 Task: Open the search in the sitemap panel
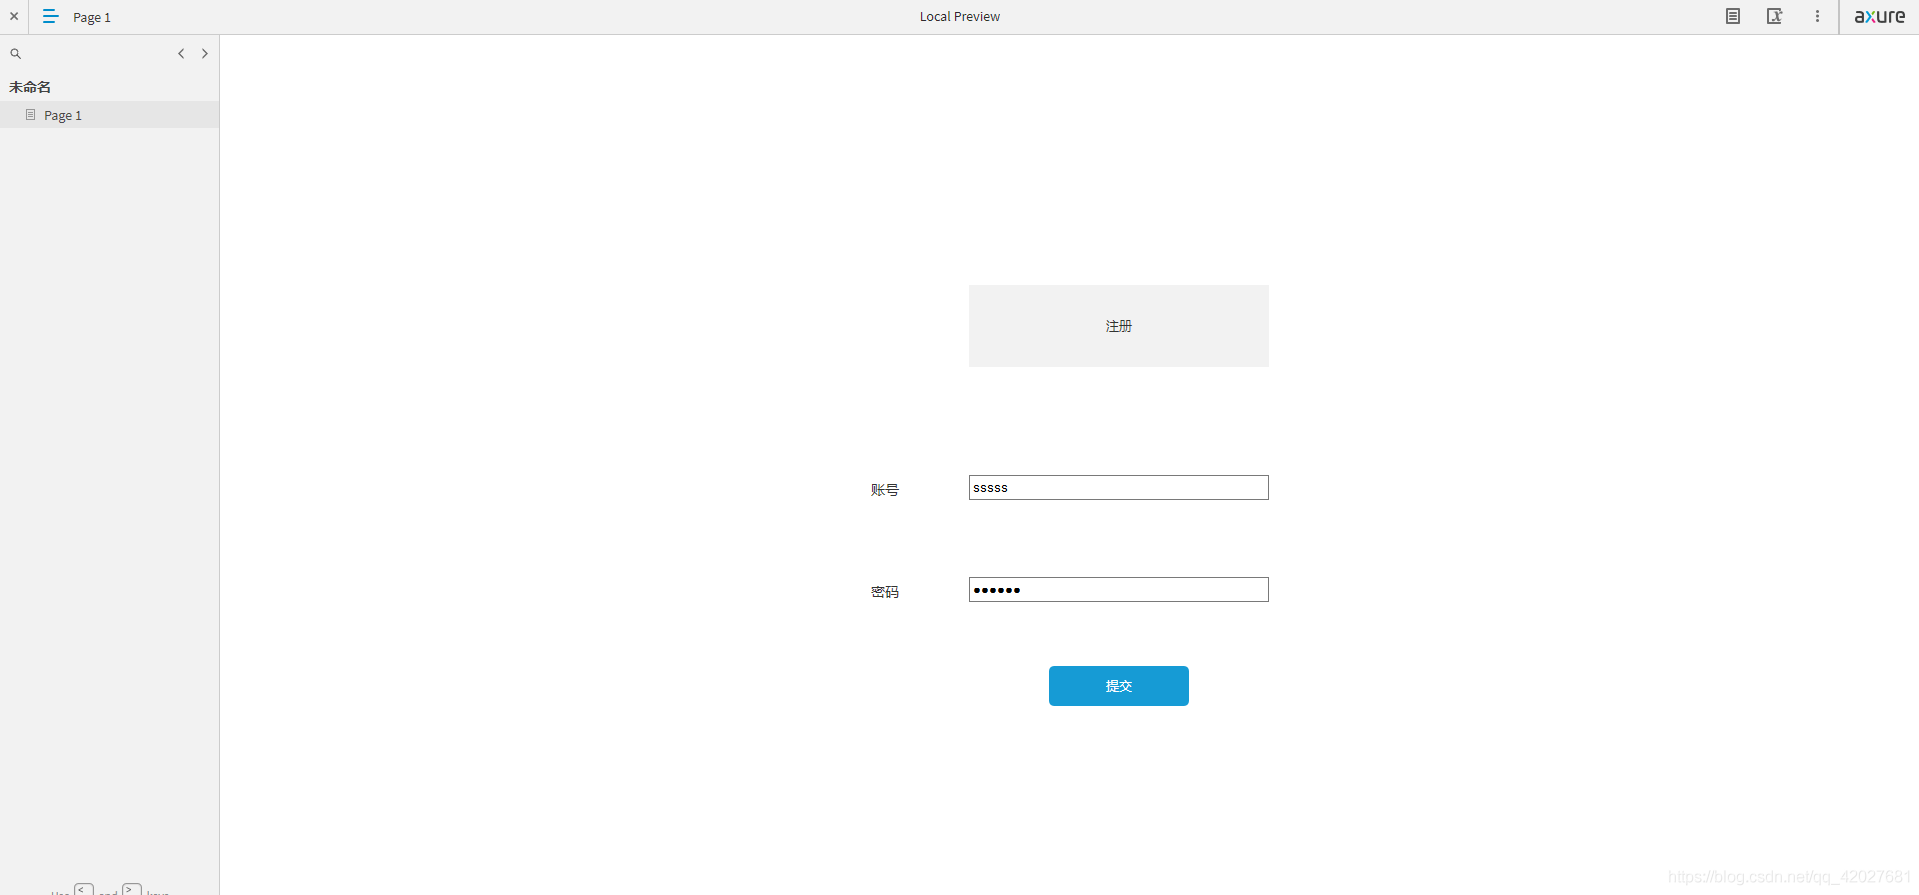16,54
